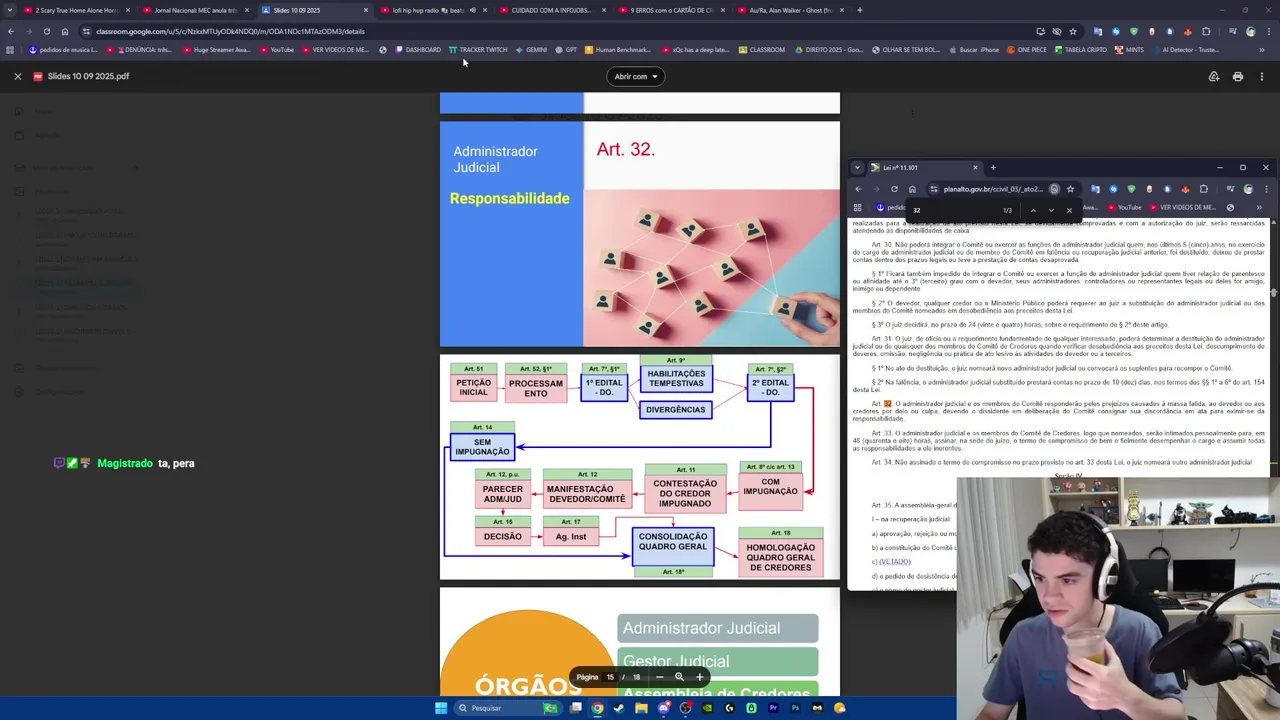Click the print icon in PDF viewer
The image size is (1280, 720).
click(1237, 76)
